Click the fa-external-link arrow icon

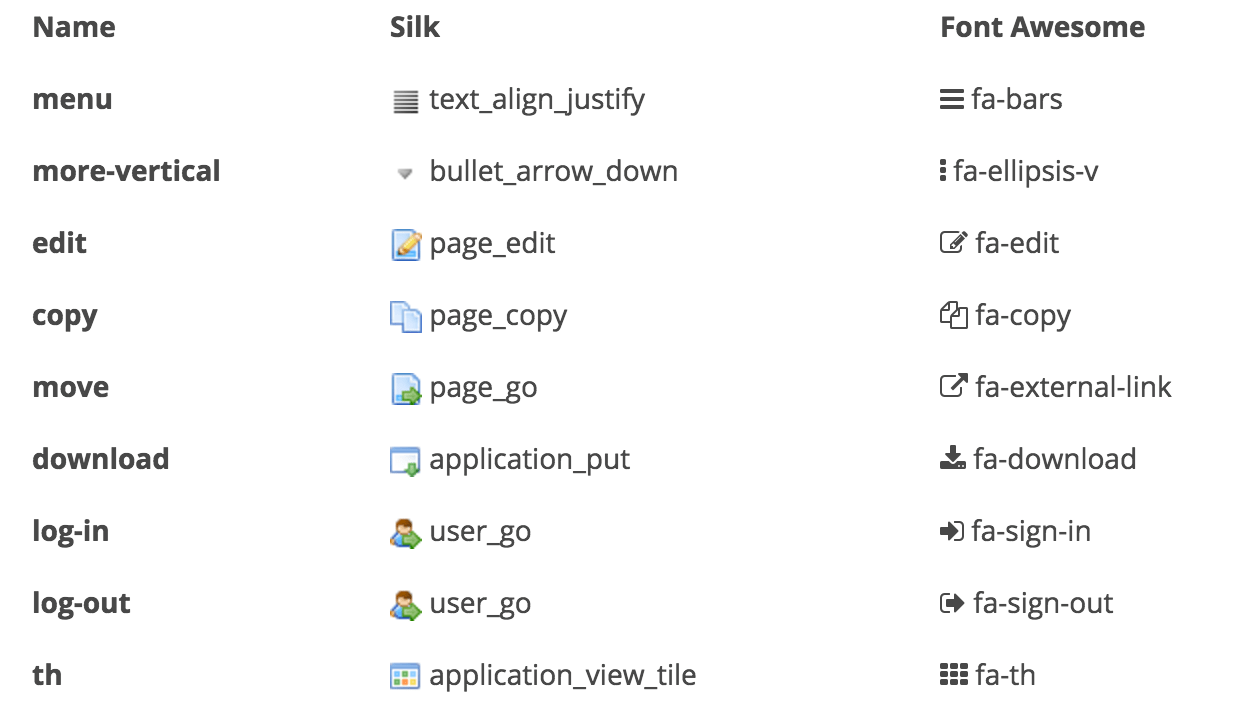pos(954,387)
